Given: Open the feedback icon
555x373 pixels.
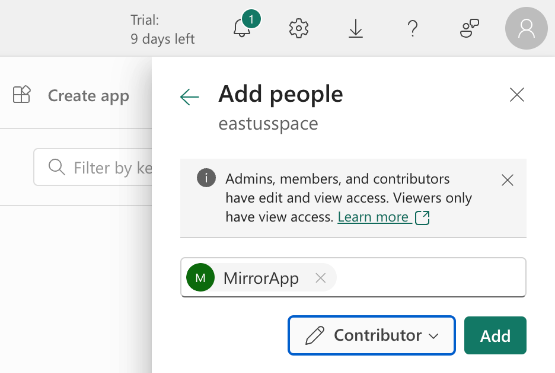Looking at the screenshot, I should [469, 28].
